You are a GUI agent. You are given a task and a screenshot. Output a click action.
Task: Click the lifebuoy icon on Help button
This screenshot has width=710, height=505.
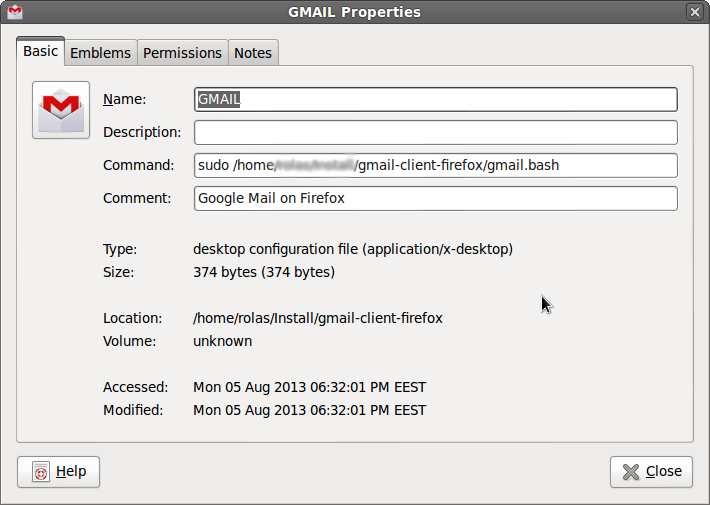[x=41, y=472]
